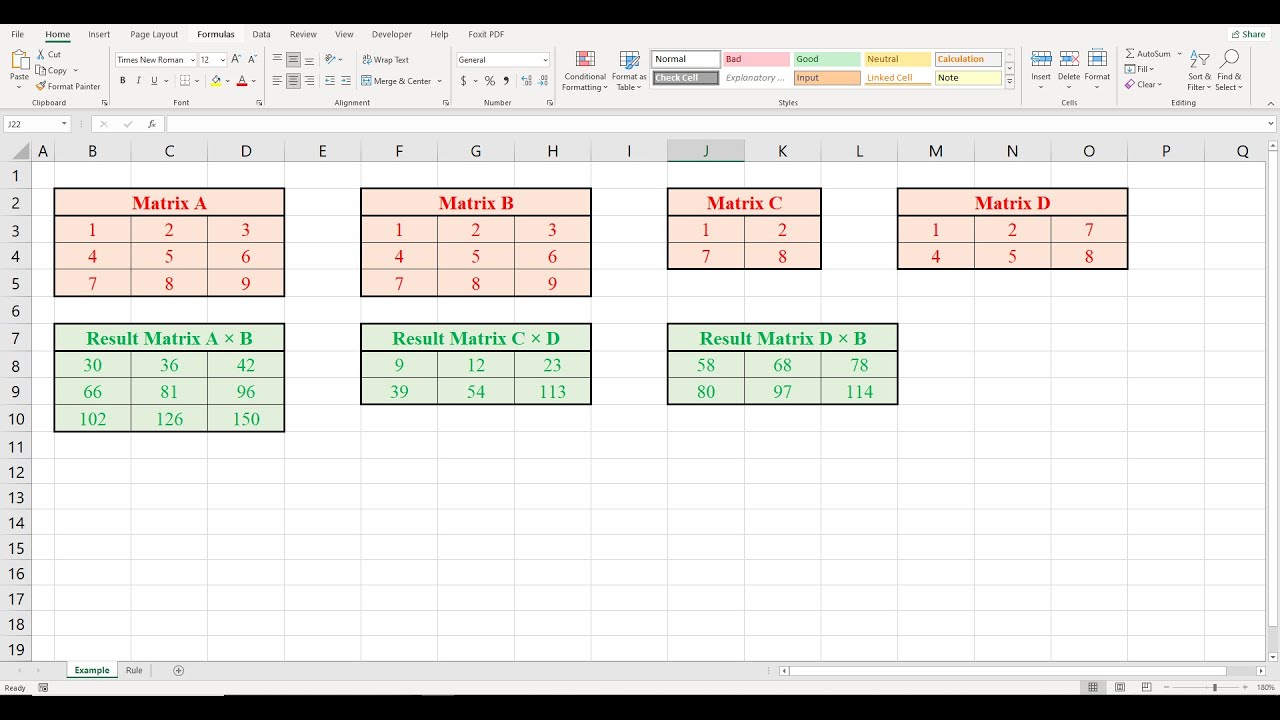This screenshot has height=720, width=1280.
Task: Apply red font color
Action: click(242, 81)
